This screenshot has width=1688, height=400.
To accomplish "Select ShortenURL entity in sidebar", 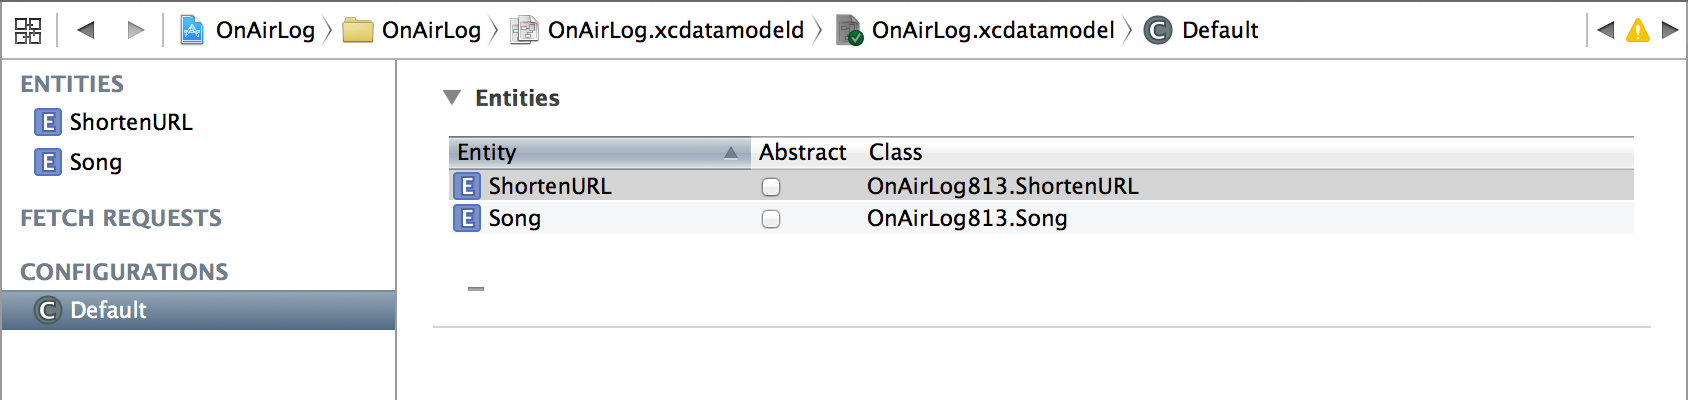I will coord(130,122).
